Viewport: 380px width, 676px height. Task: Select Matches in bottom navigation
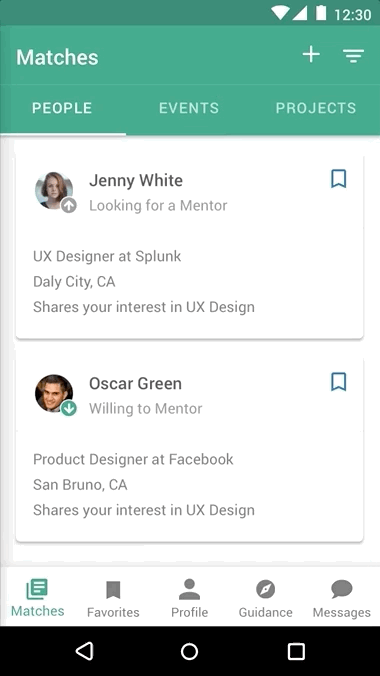point(38,598)
